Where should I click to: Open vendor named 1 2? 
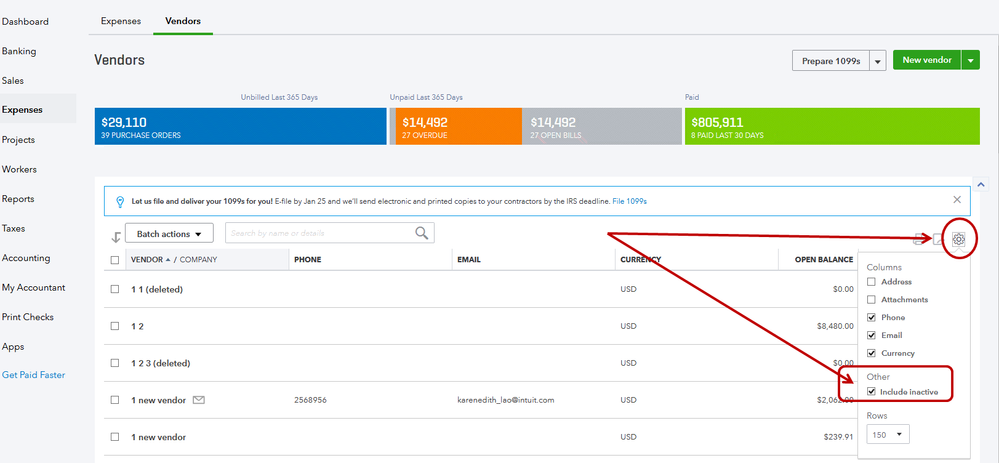click(137, 326)
